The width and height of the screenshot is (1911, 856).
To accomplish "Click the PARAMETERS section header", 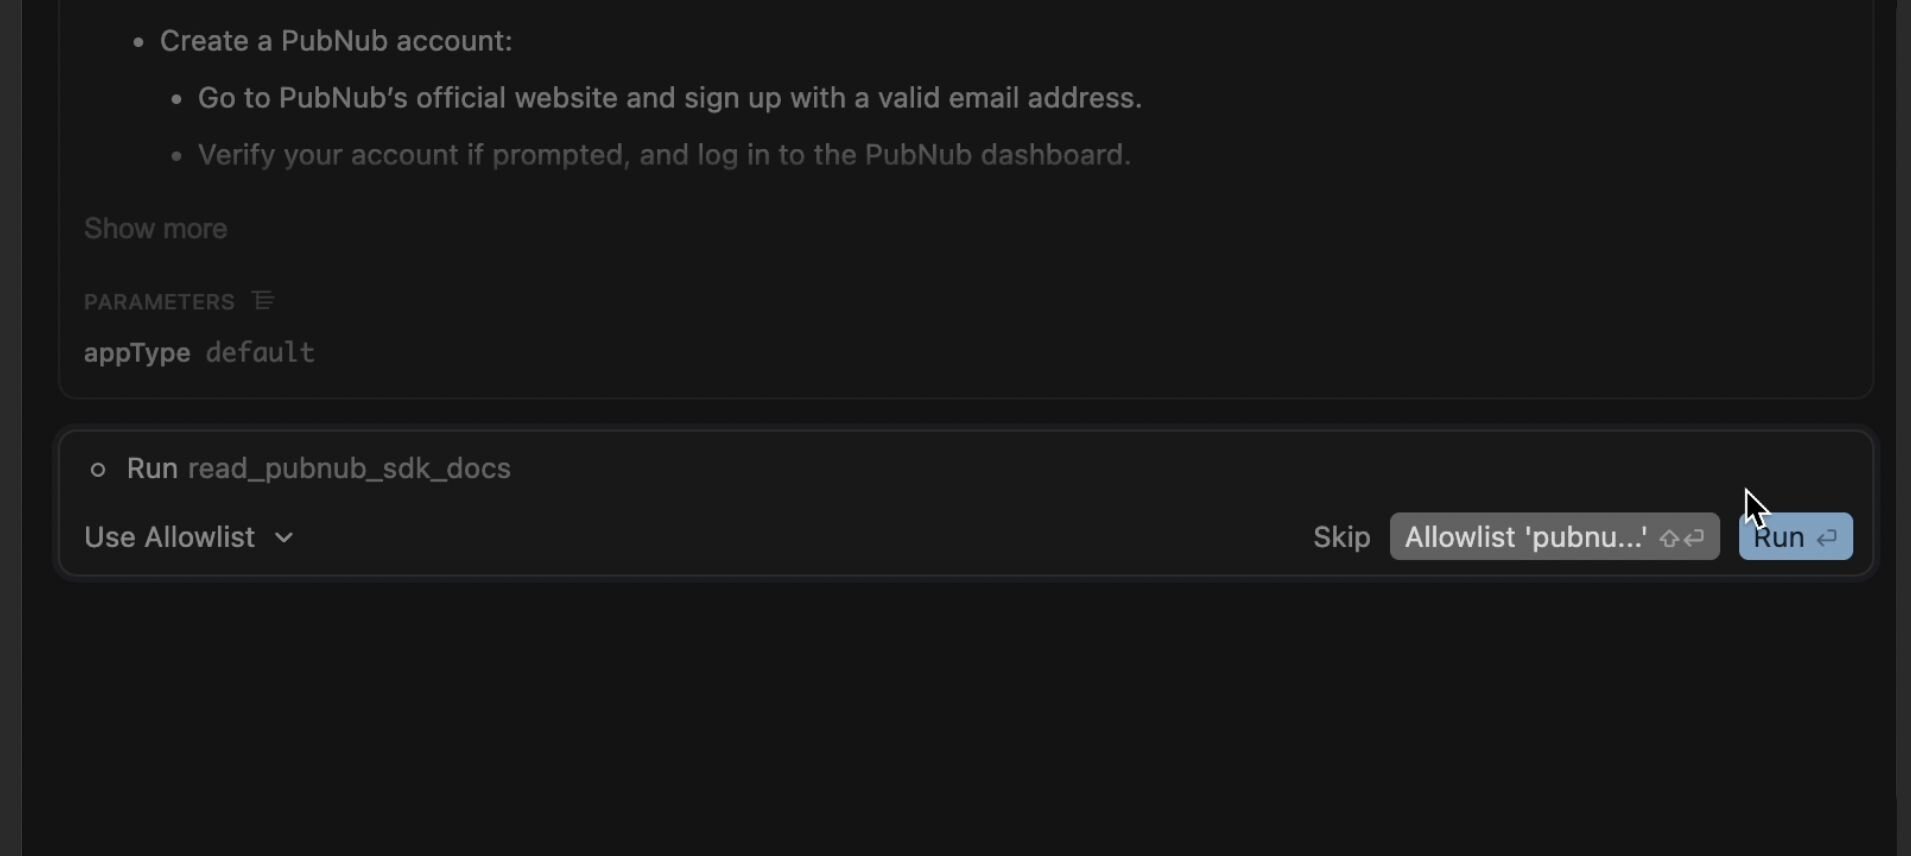I will [158, 301].
